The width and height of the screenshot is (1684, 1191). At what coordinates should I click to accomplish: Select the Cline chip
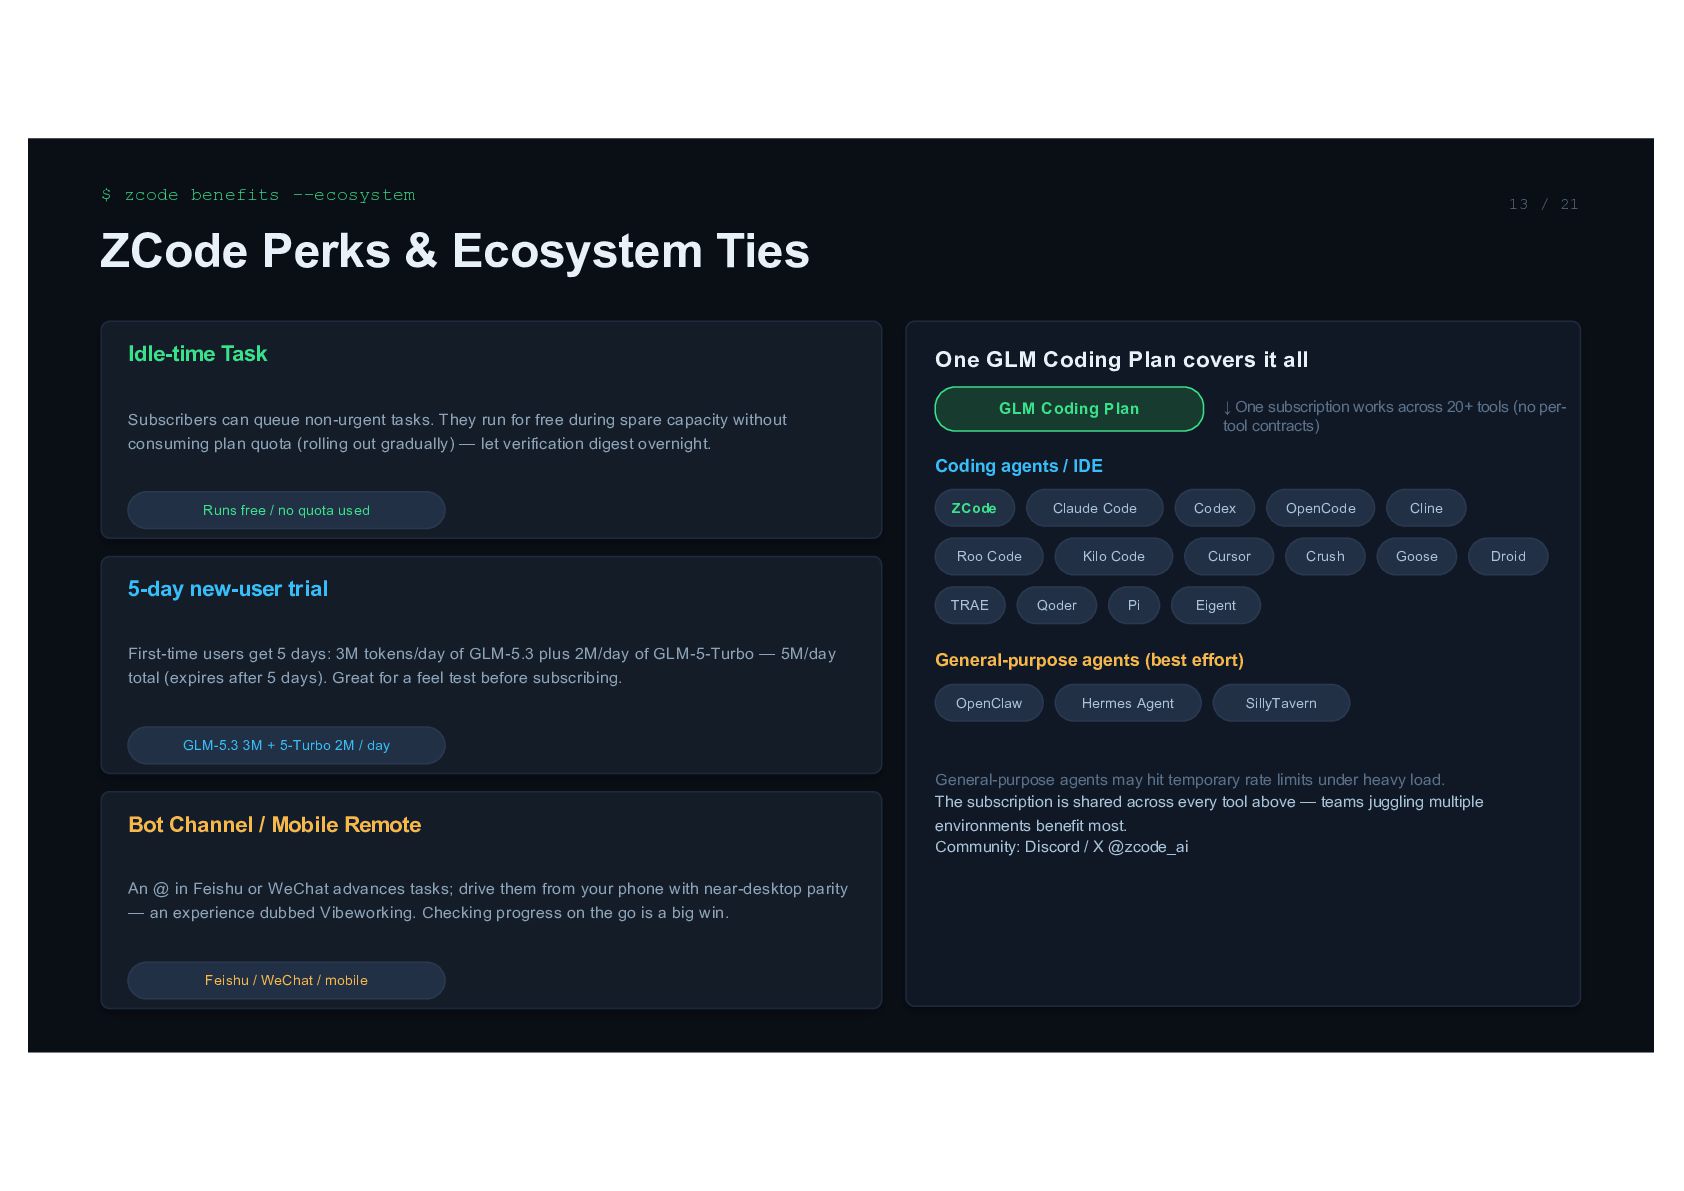[1426, 508]
